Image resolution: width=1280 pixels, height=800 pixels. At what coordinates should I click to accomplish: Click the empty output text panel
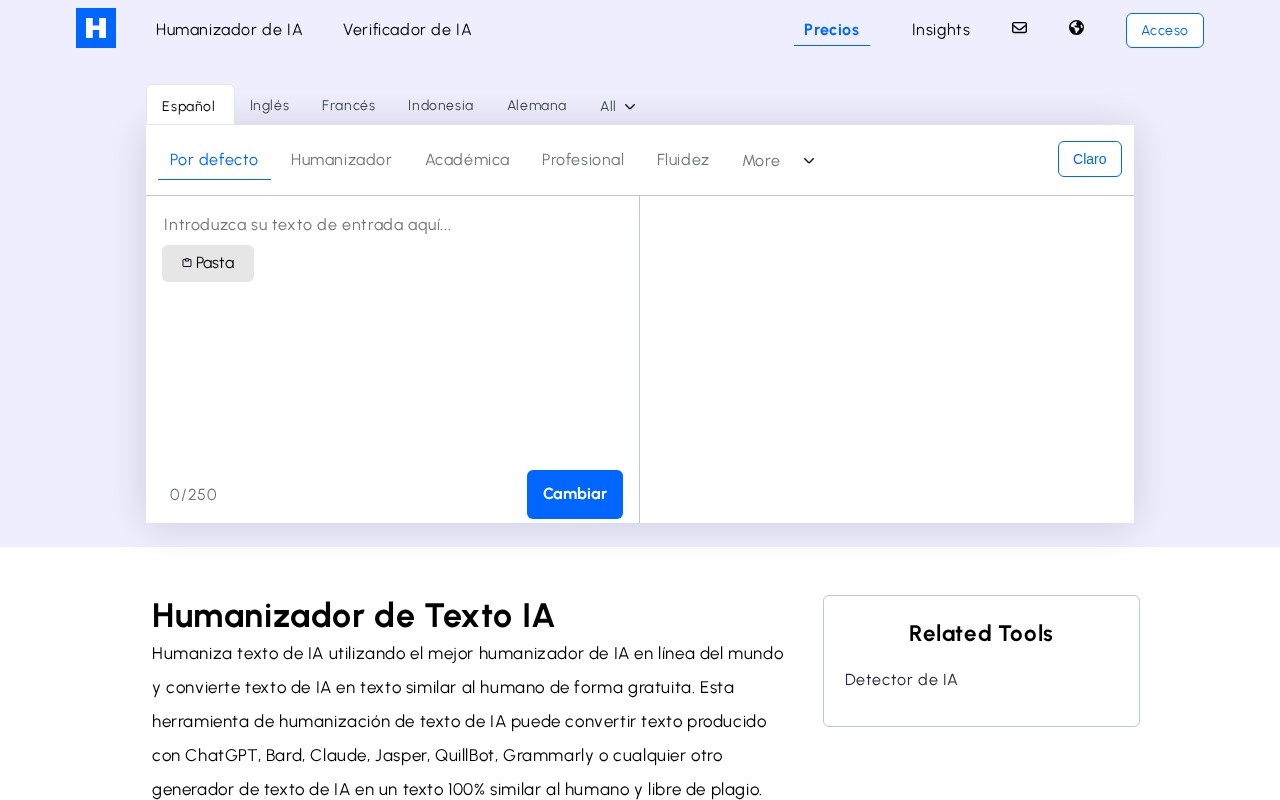[x=887, y=359]
